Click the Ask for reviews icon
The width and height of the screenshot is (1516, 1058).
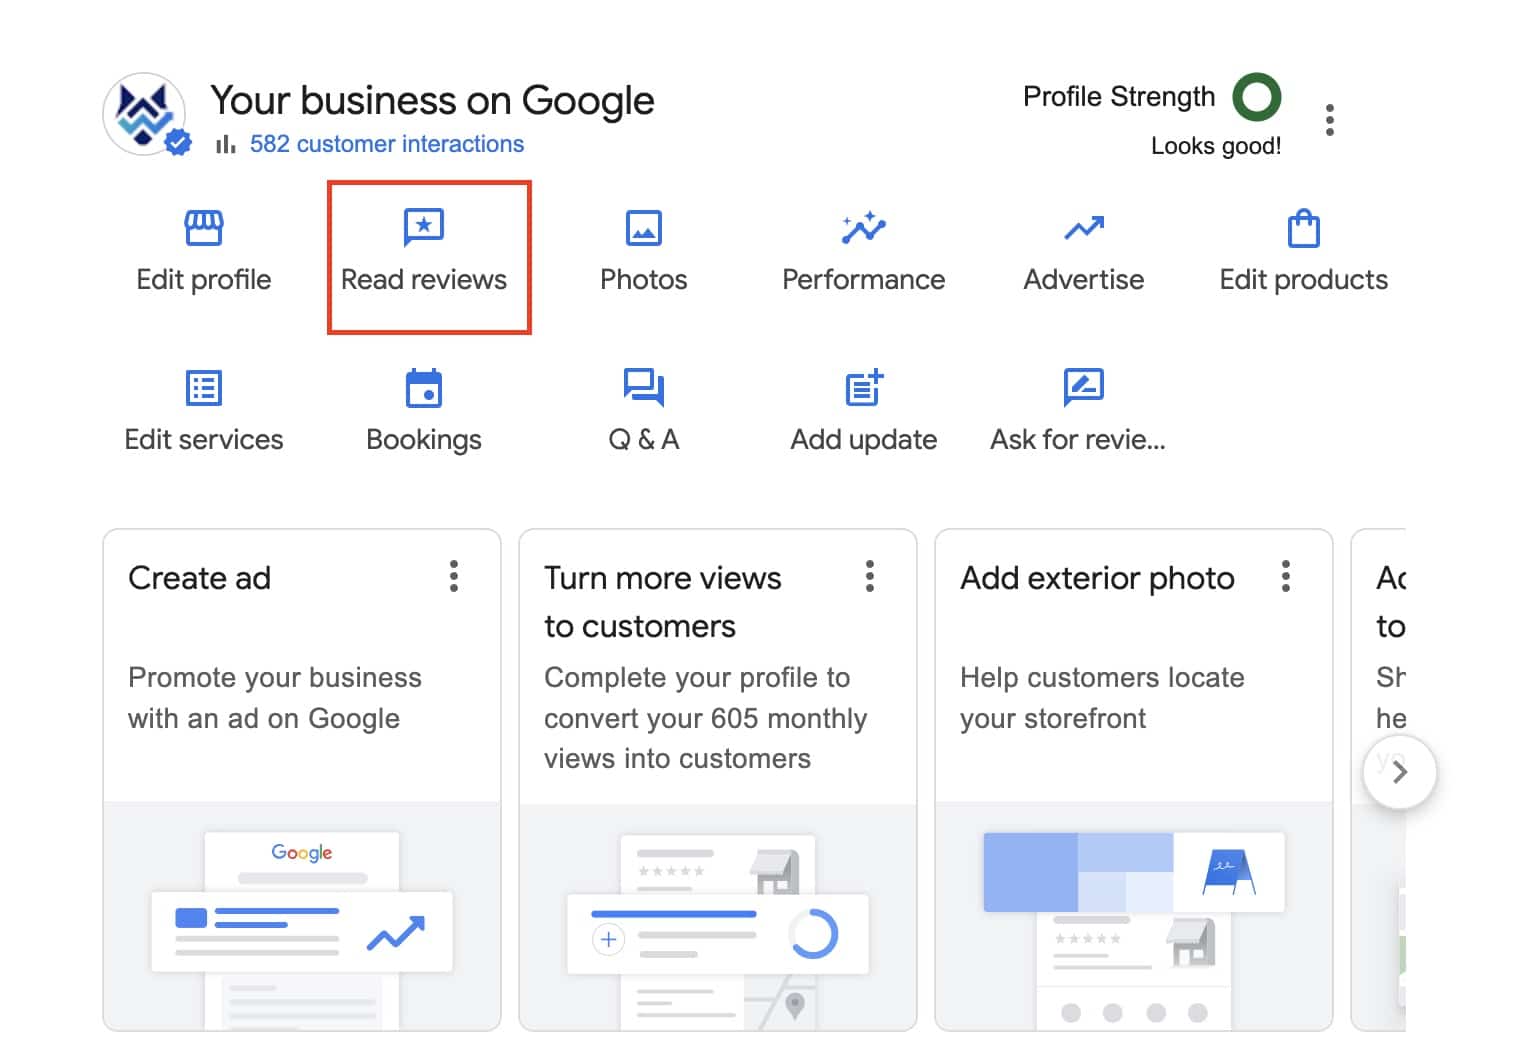click(x=1083, y=387)
